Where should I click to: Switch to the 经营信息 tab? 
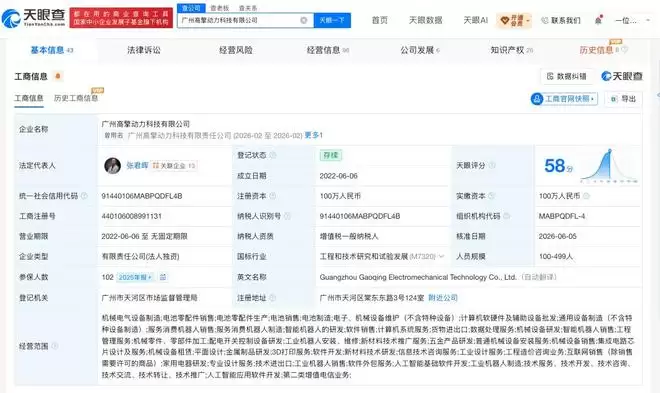coord(327,50)
